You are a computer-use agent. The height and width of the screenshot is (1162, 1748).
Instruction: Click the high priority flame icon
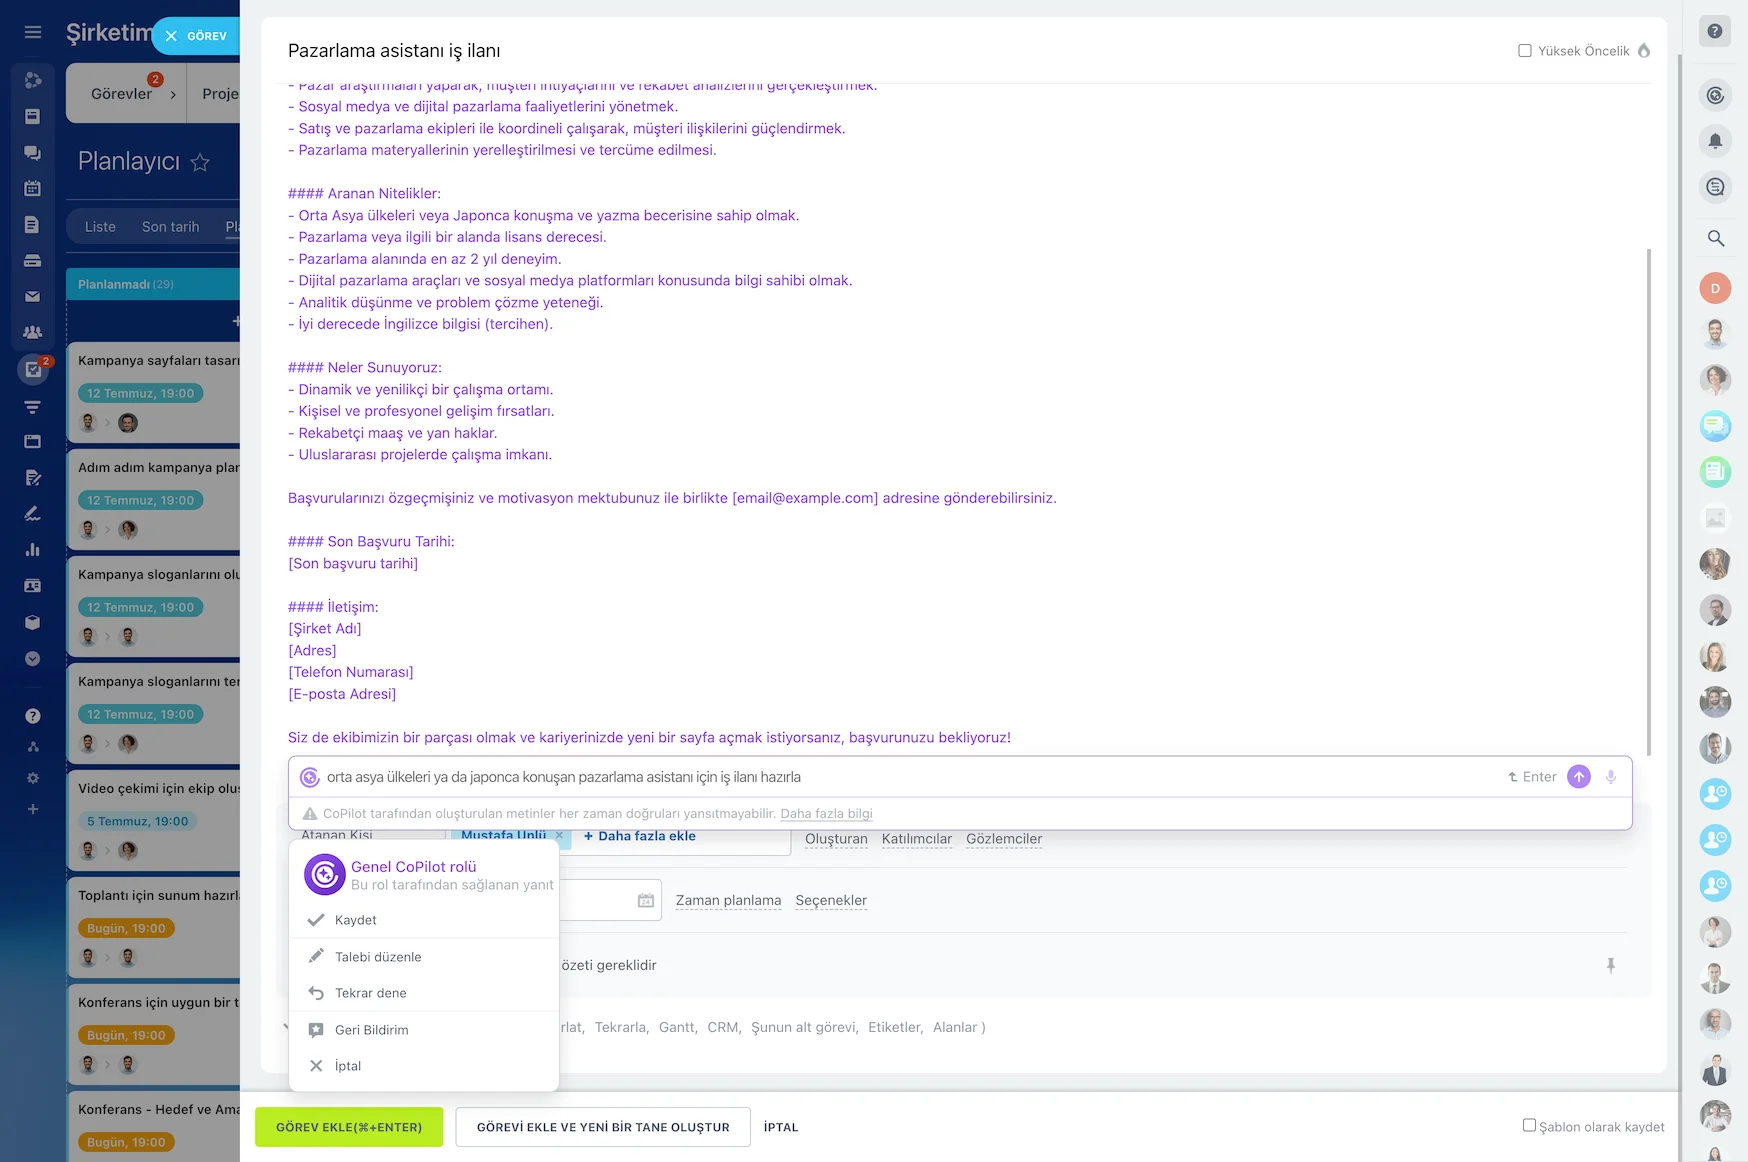[x=1644, y=51]
